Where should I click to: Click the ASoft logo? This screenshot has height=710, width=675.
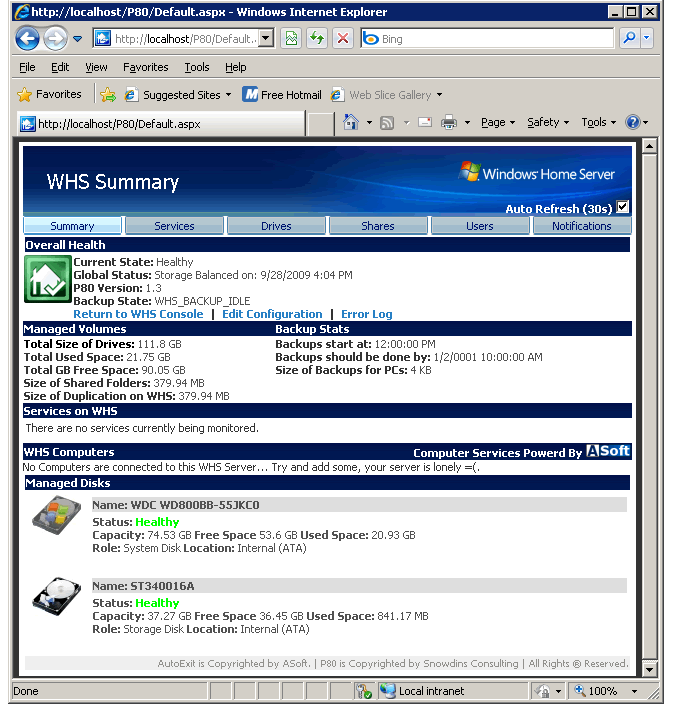(x=608, y=451)
